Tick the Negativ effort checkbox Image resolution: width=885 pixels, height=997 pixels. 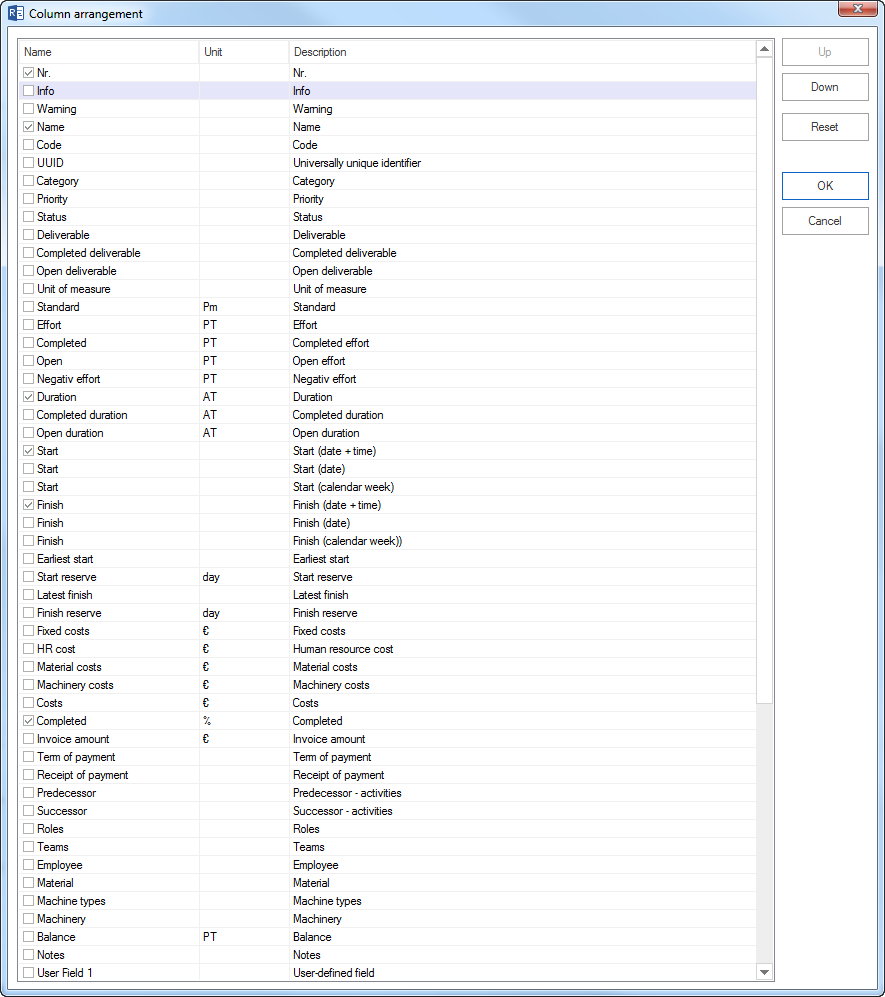(29, 379)
